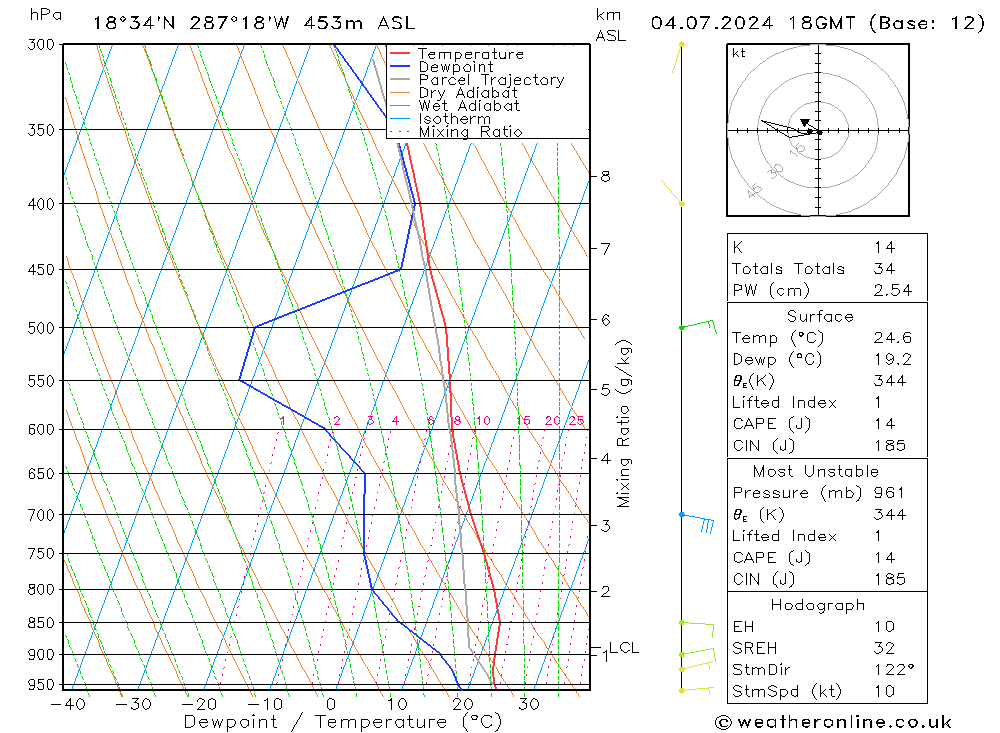Click the Surface section header
This screenshot has width=1000, height=733.
click(x=820, y=316)
